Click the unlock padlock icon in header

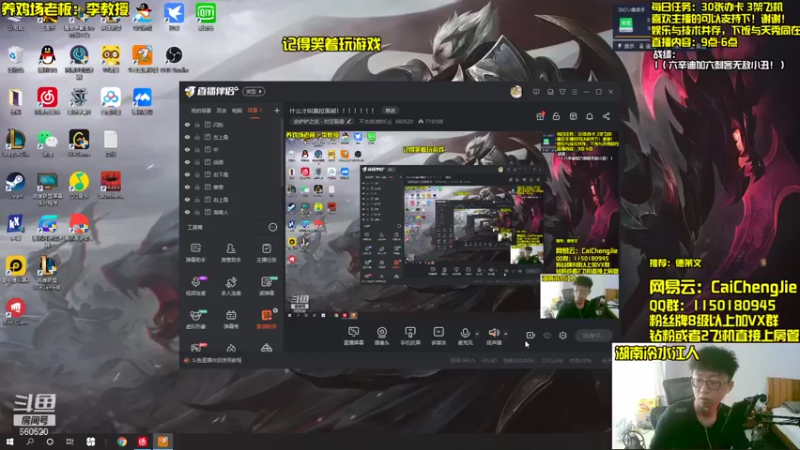pos(556,116)
